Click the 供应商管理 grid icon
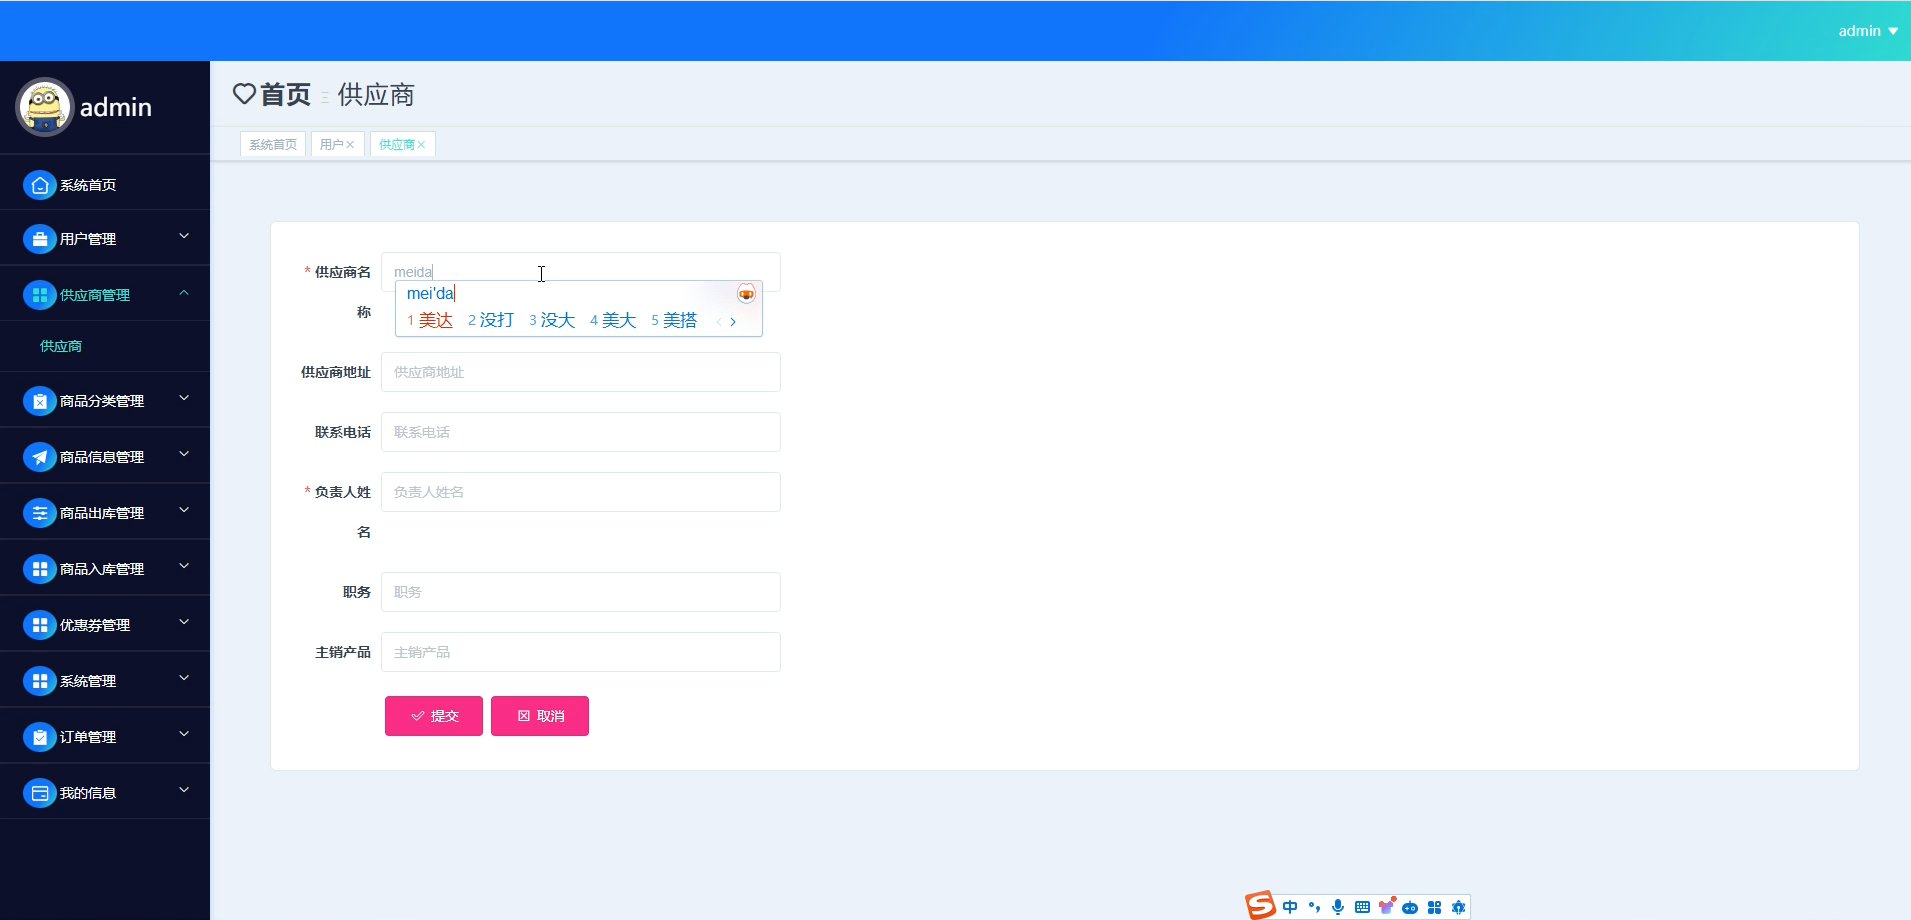The width and height of the screenshot is (1911, 920). (40, 295)
